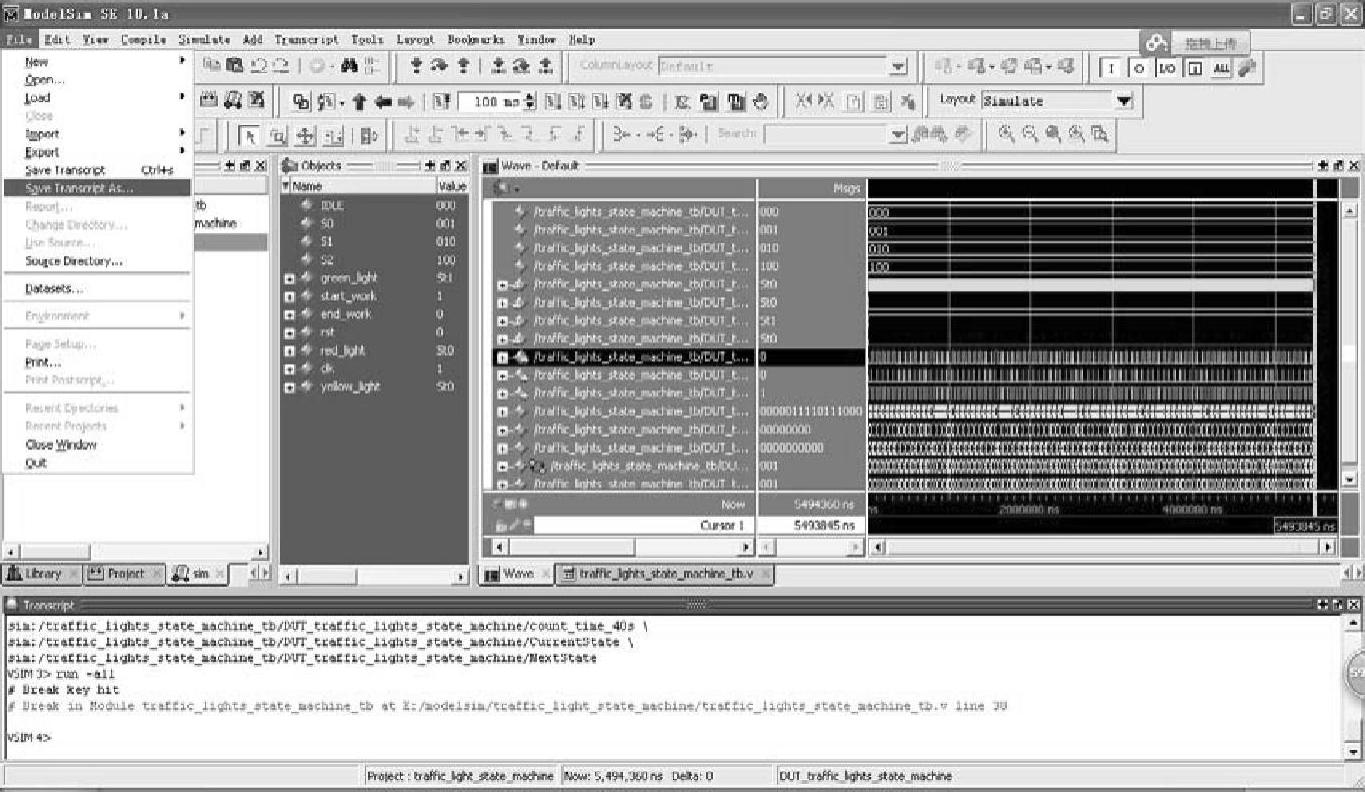Expand yellow_light in the Objects panel
The width and height of the screenshot is (1365, 792).
point(289,387)
